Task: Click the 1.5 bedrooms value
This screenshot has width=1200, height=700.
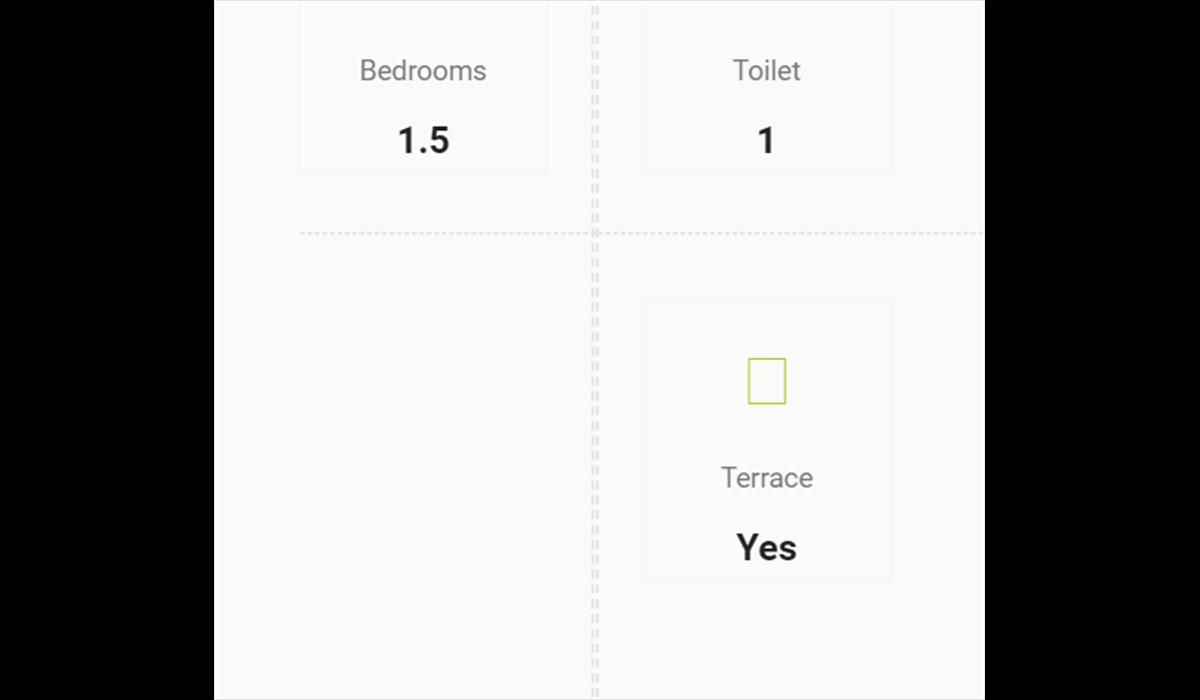Action: (x=423, y=141)
